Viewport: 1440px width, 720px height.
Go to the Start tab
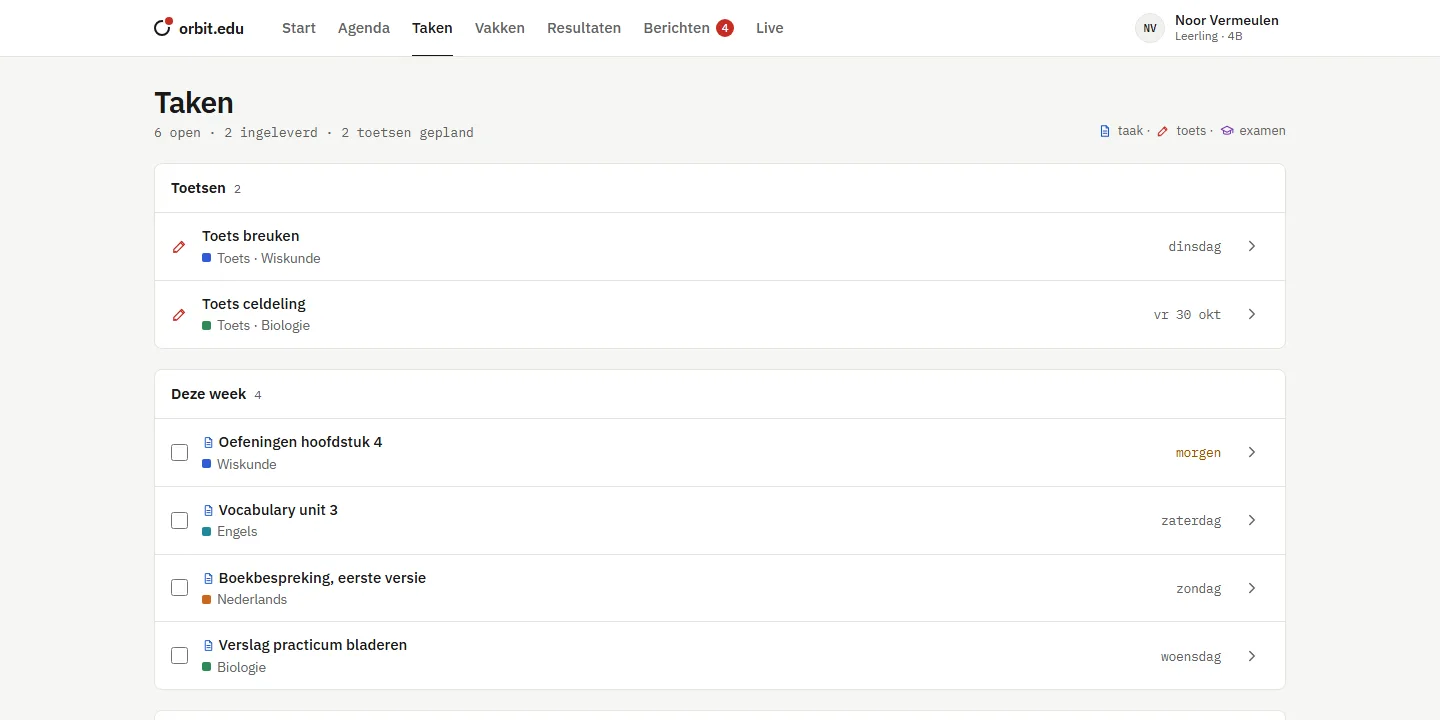(299, 28)
